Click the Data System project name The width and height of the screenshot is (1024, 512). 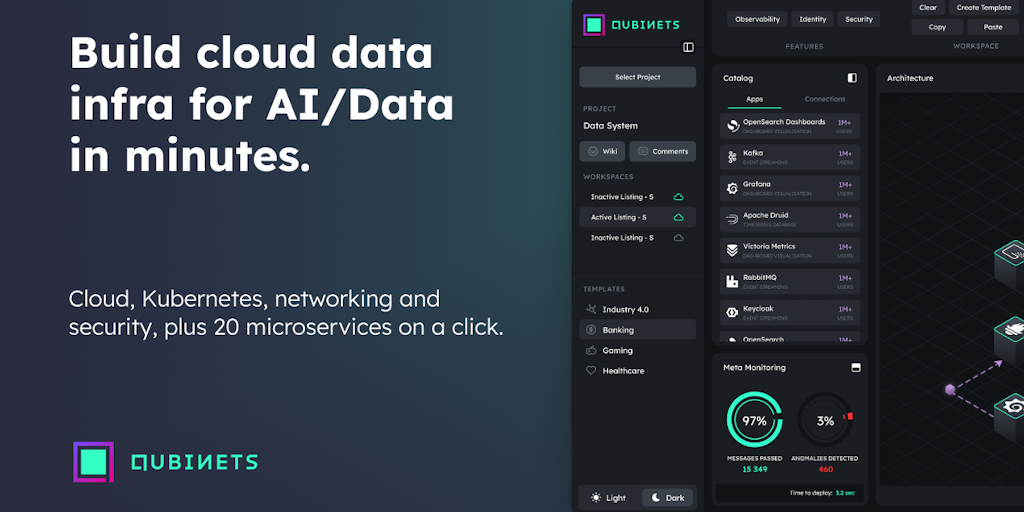click(610, 125)
